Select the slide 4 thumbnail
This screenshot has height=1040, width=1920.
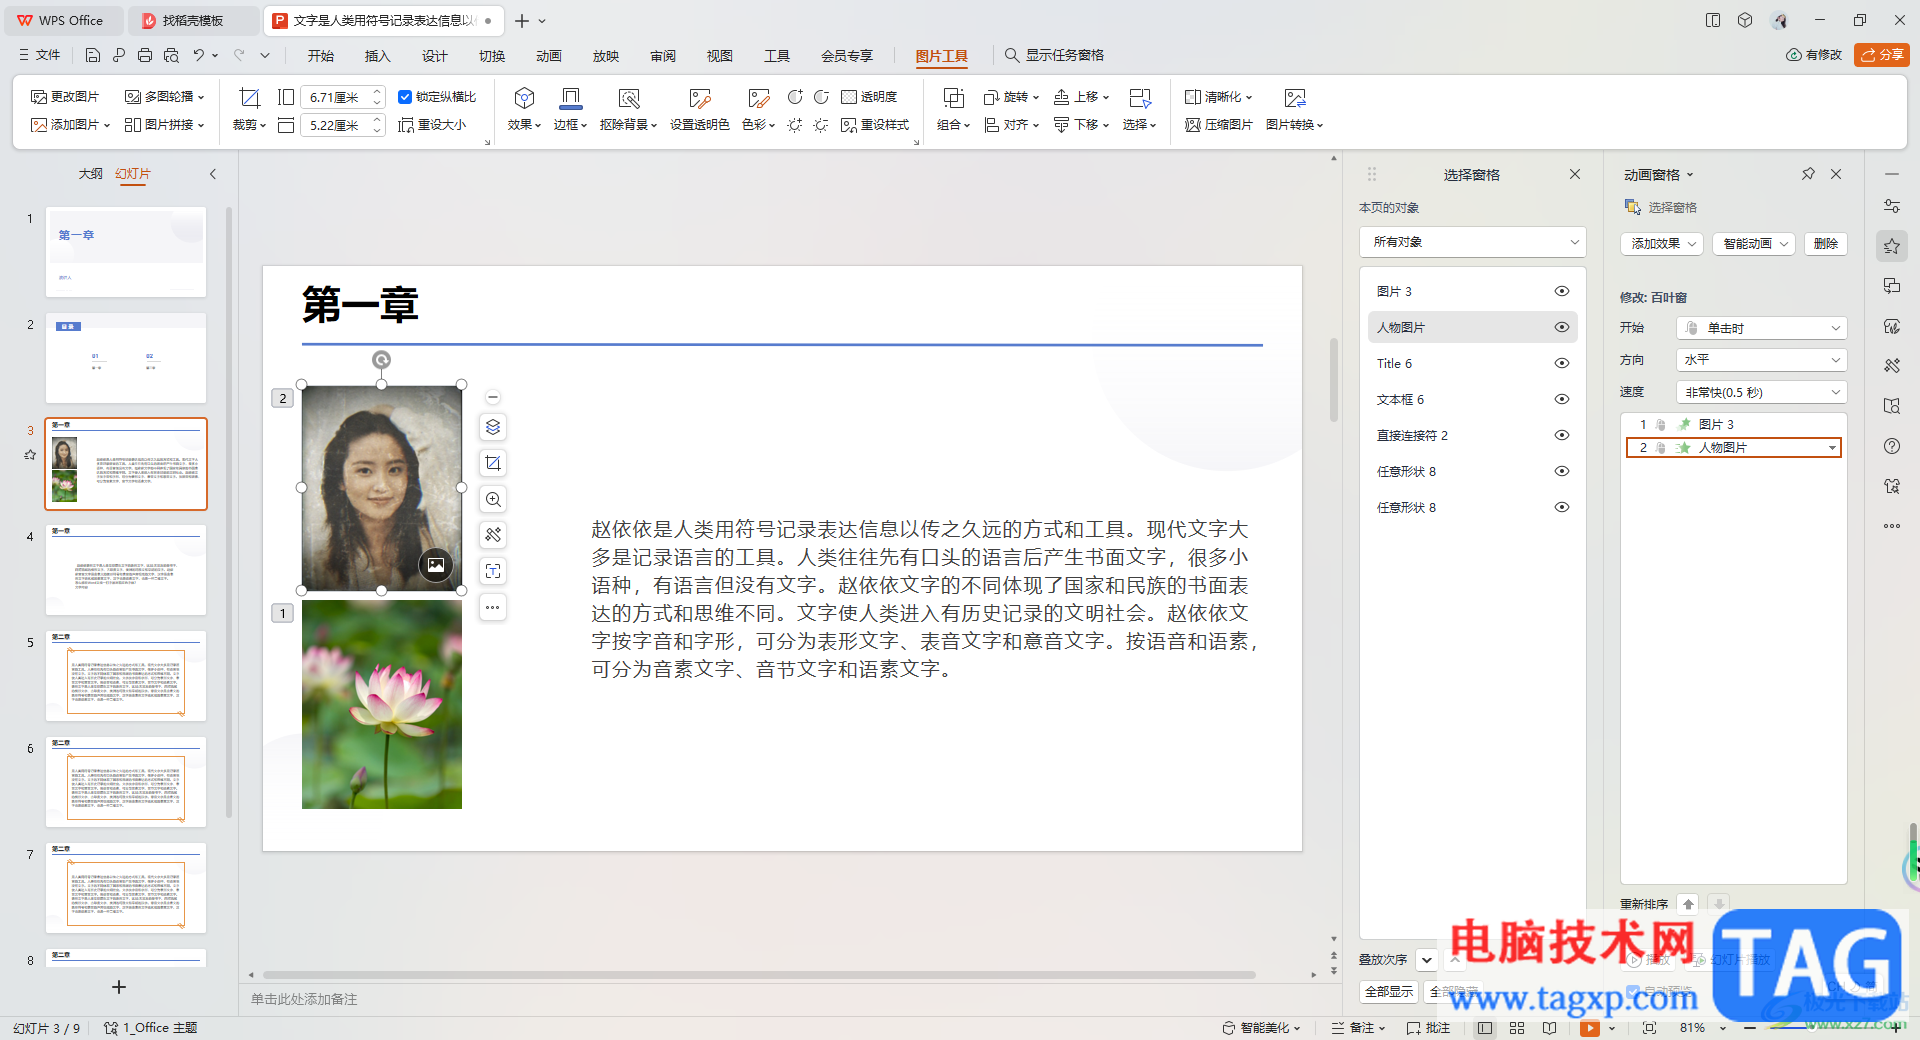click(126, 570)
